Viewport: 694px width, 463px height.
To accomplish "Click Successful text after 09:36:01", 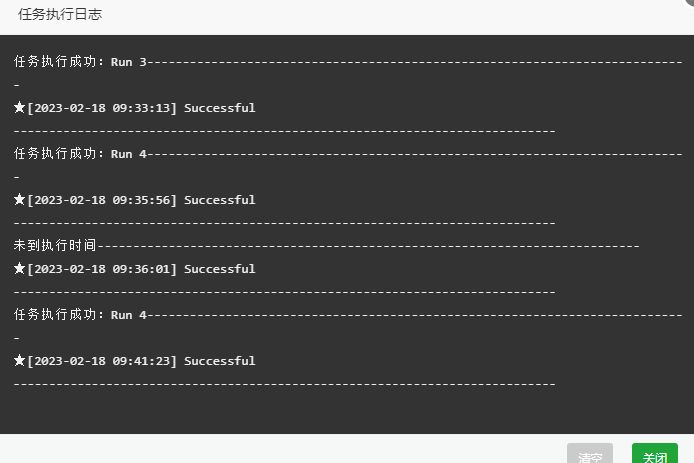I will point(220,269).
